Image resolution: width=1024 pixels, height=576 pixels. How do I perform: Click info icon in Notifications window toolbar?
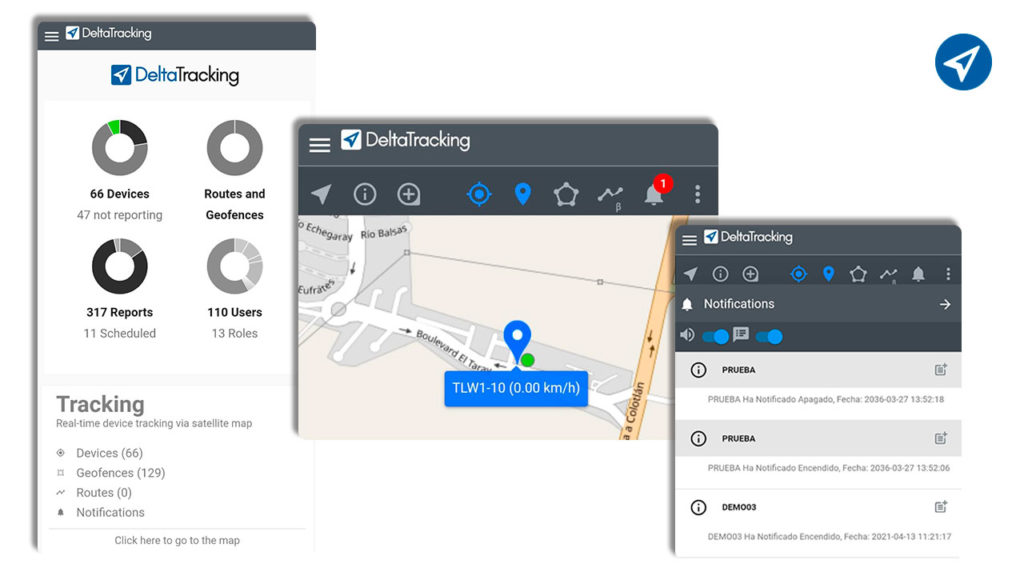click(720, 274)
